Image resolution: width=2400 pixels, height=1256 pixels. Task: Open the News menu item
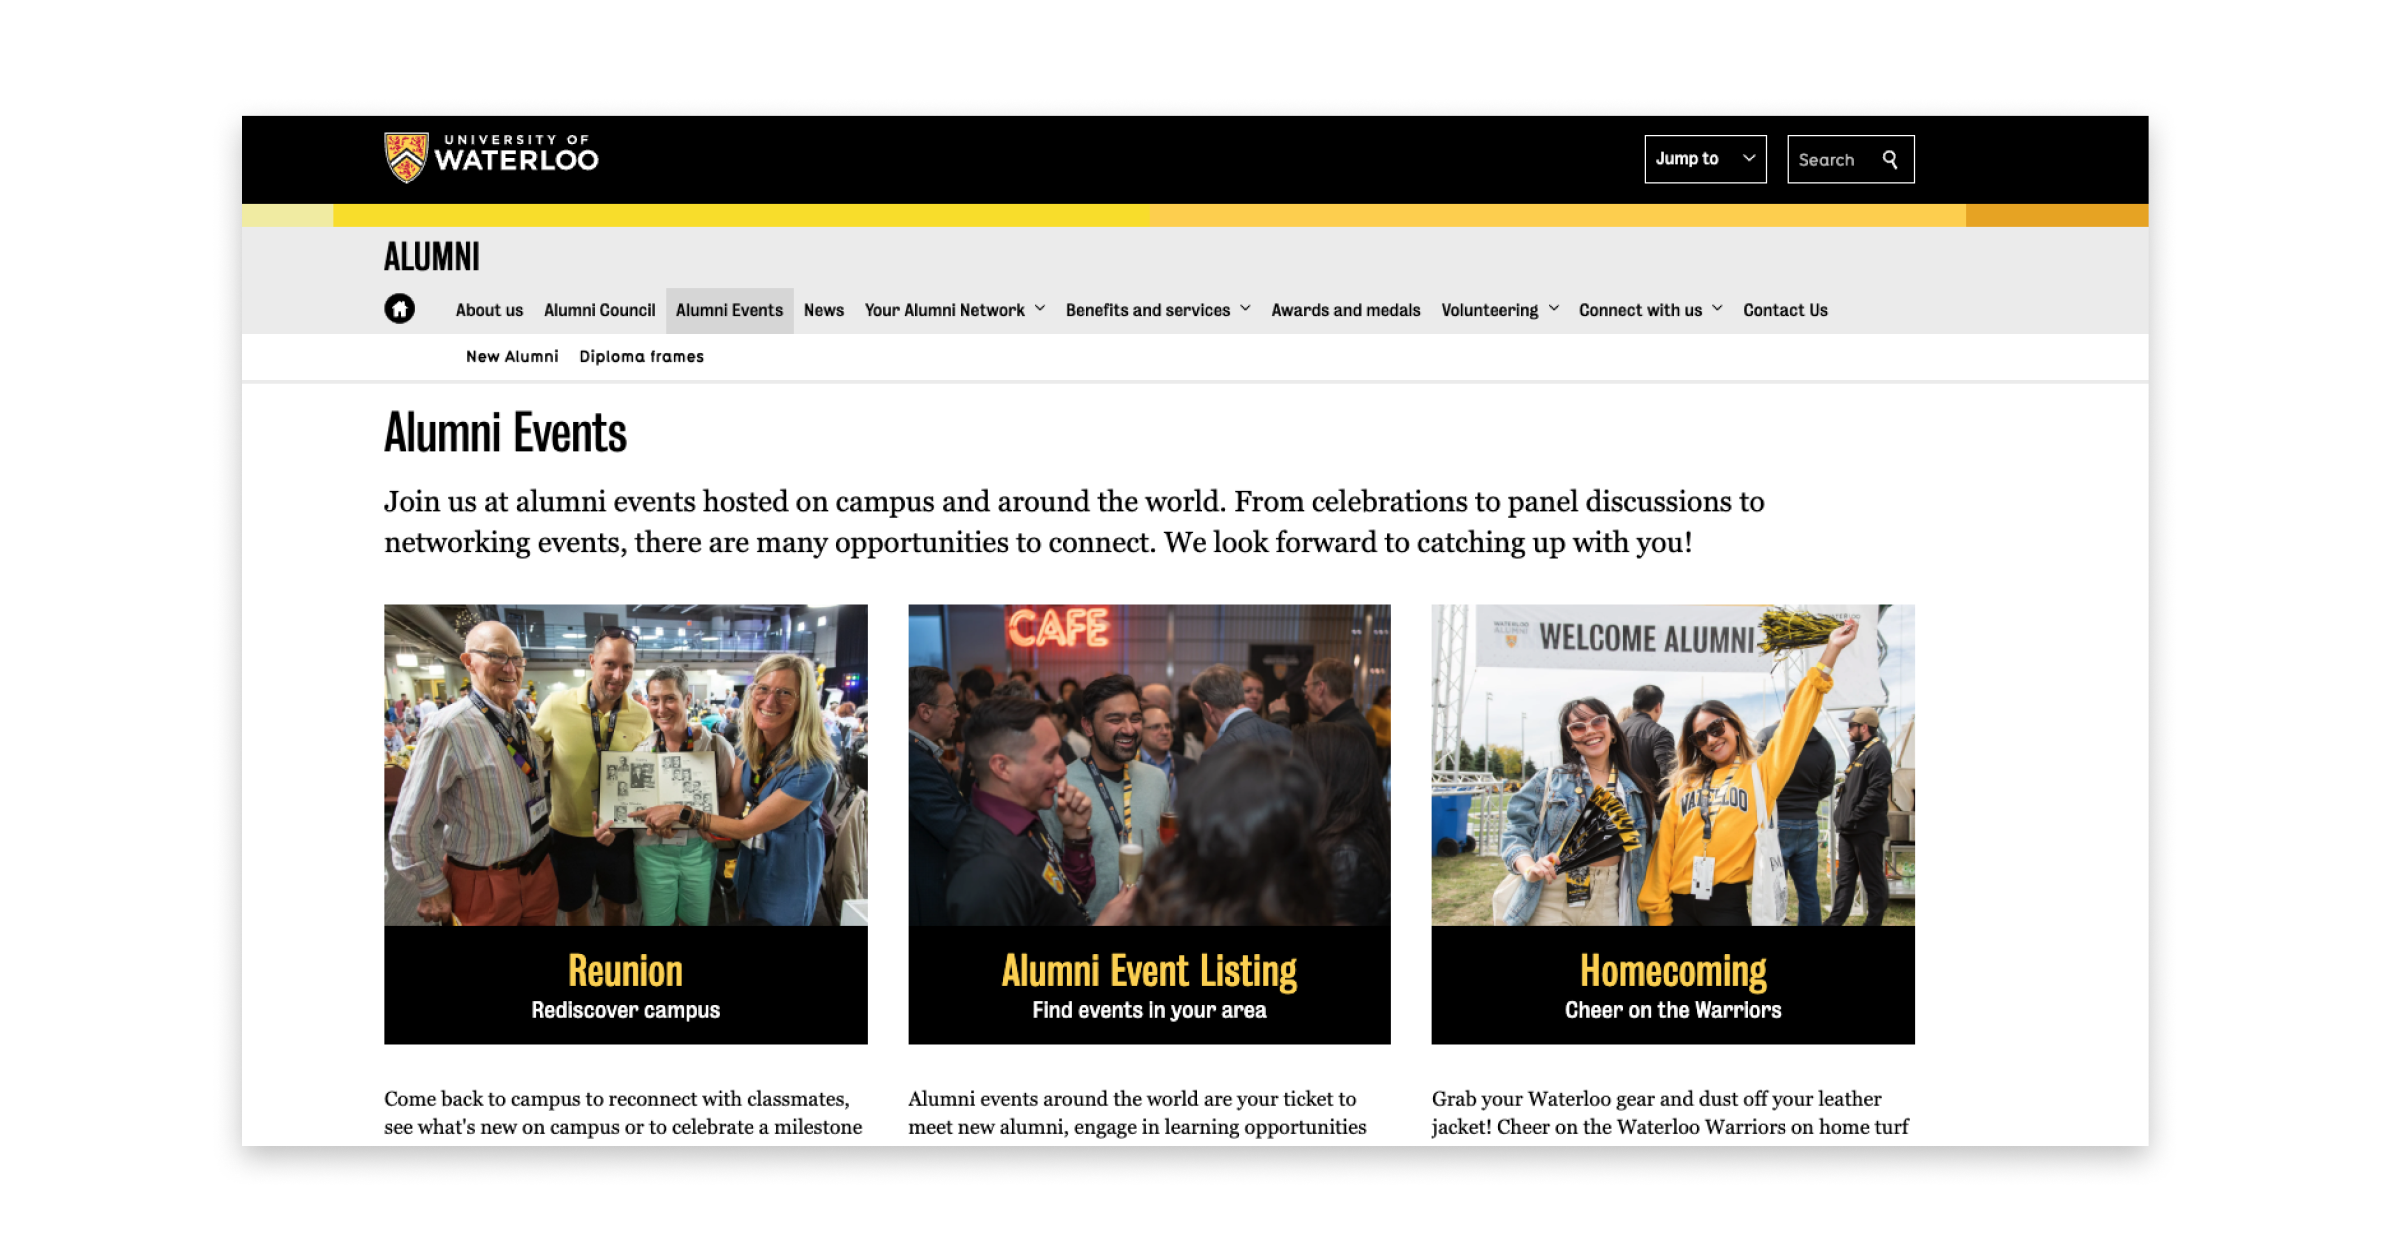click(823, 310)
